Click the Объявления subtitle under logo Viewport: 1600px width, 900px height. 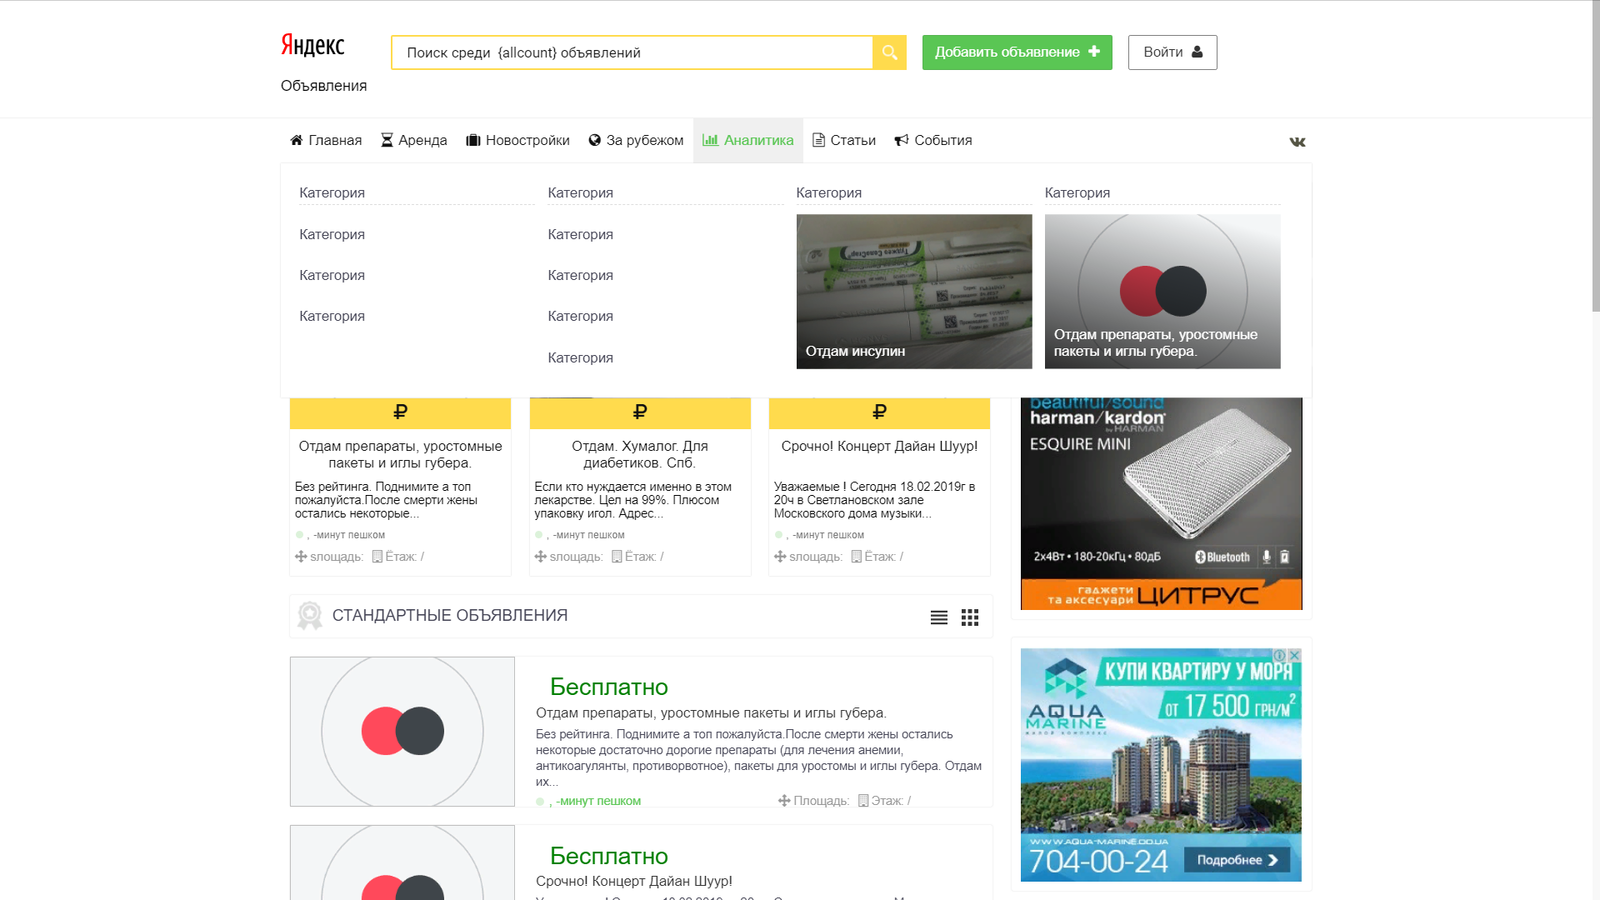point(323,86)
